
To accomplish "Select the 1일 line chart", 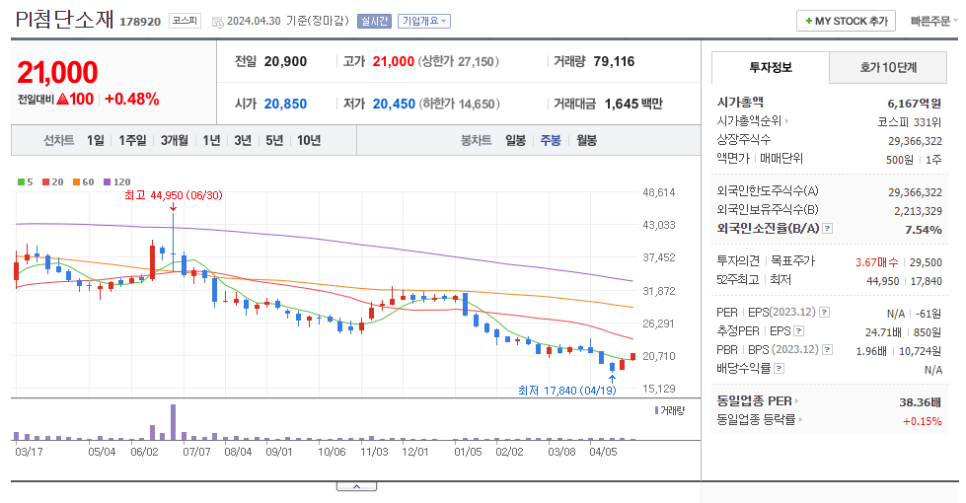I will point(95,141).
